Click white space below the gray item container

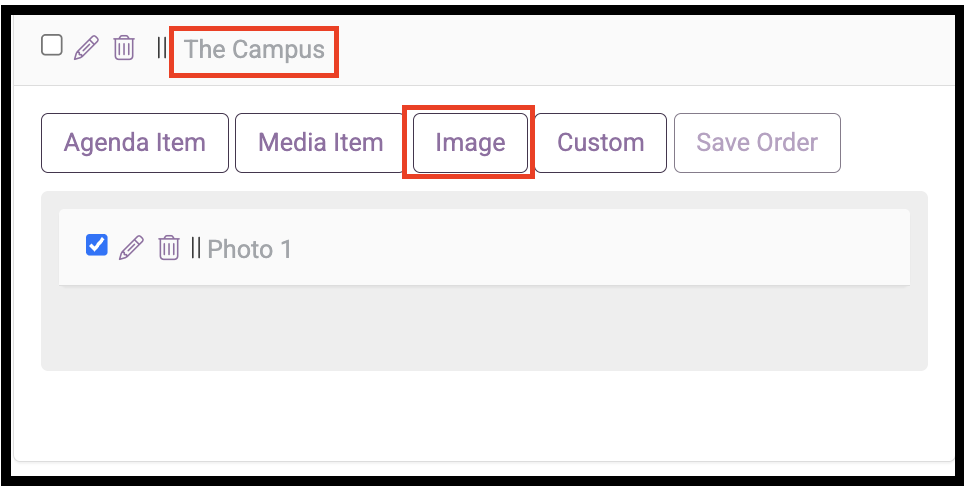[484, 415]
